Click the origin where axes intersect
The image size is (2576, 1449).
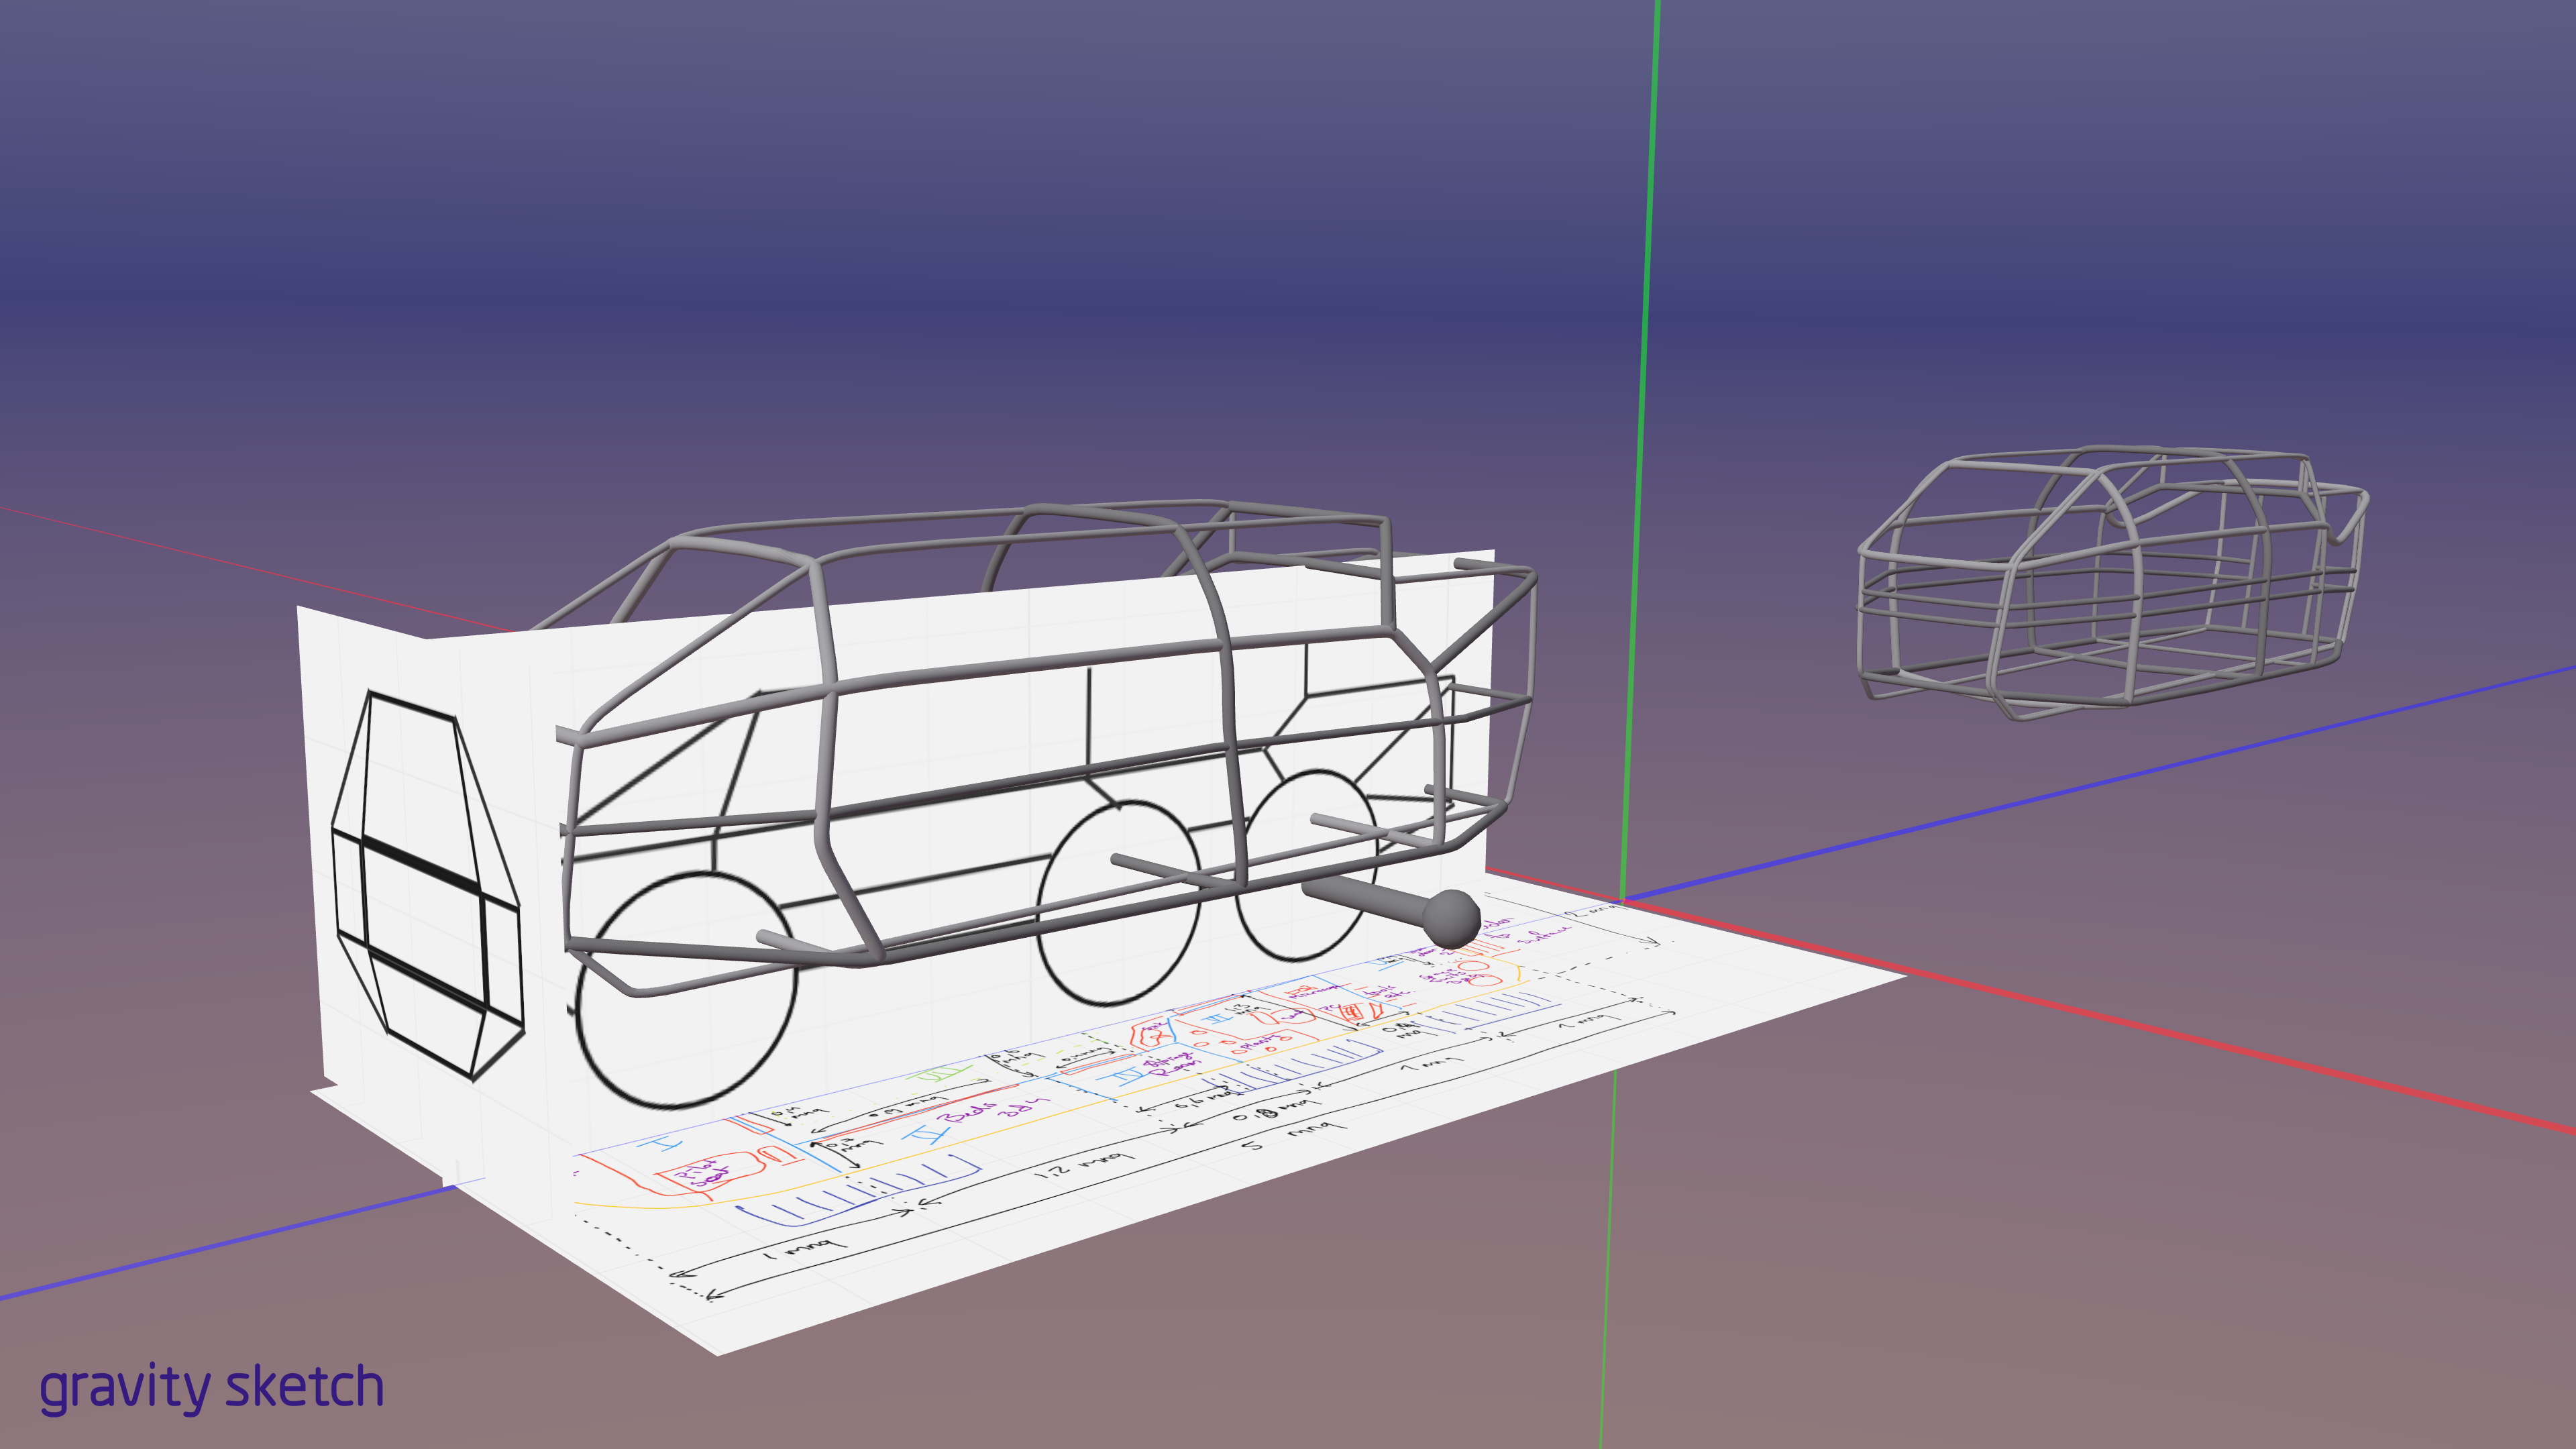[1621, 901]
